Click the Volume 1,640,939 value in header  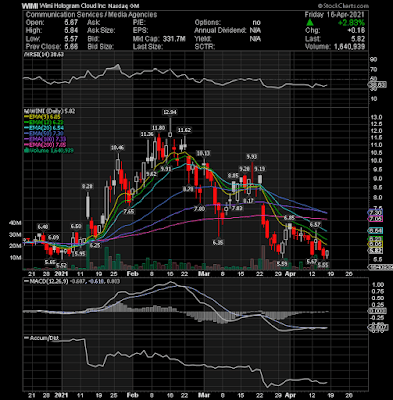(349, 47)
